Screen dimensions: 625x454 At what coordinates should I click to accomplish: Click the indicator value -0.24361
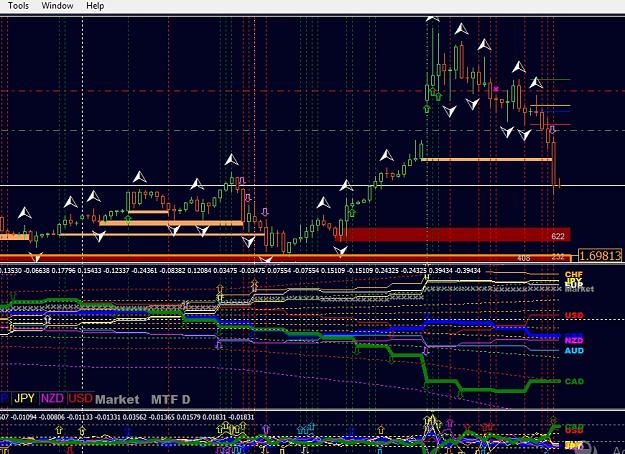(145, 271)
